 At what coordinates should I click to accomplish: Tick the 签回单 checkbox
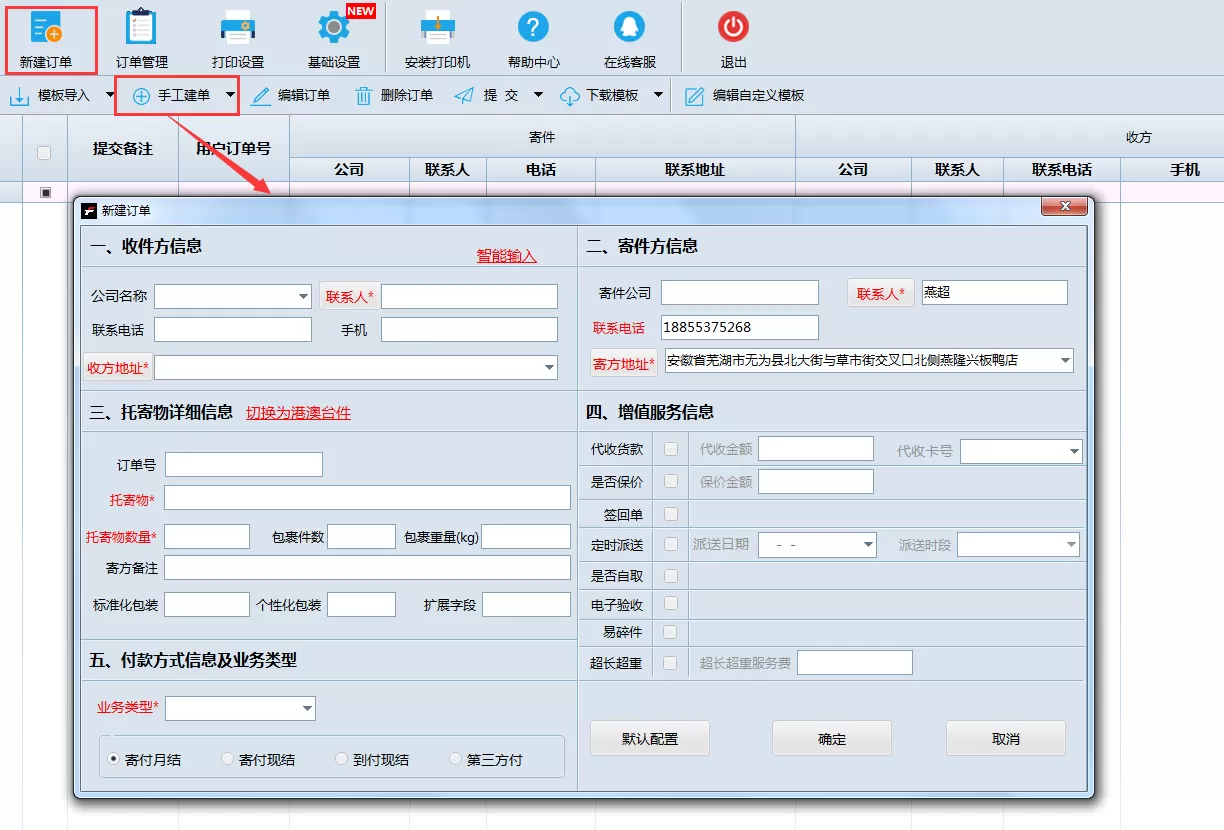pos(671,514)
